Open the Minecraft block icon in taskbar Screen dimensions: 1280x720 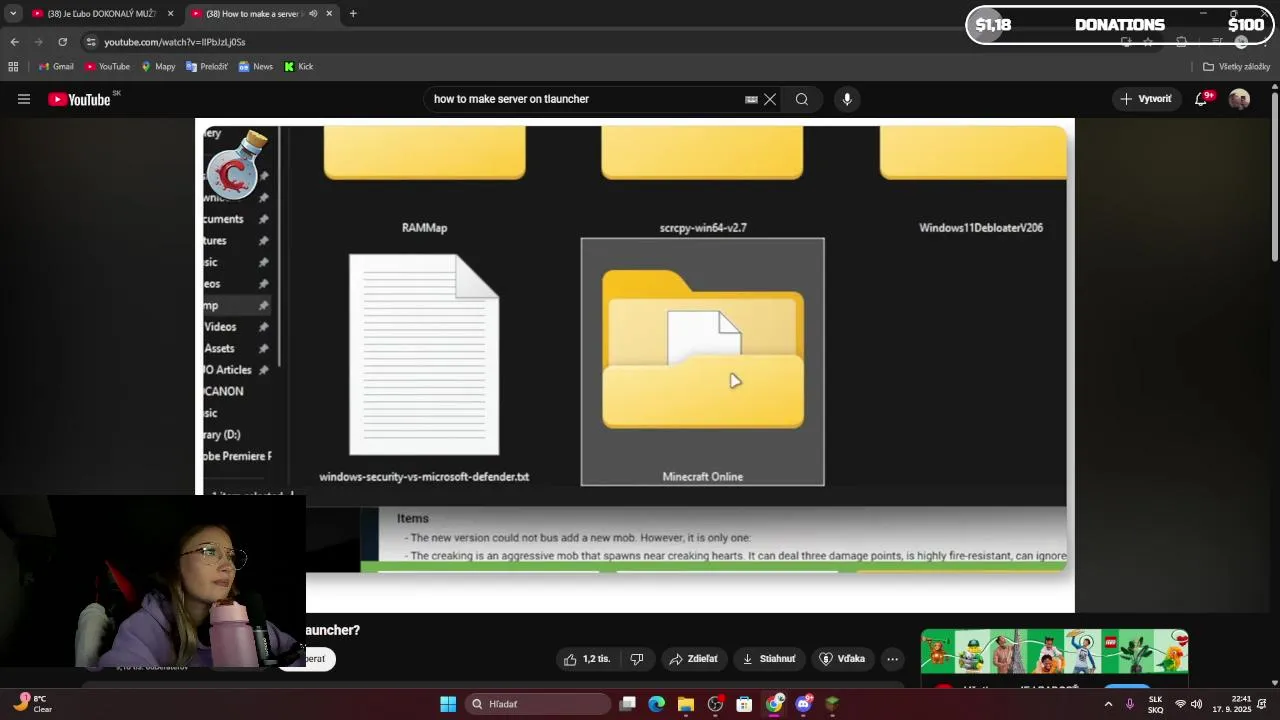tap(832, 704)
